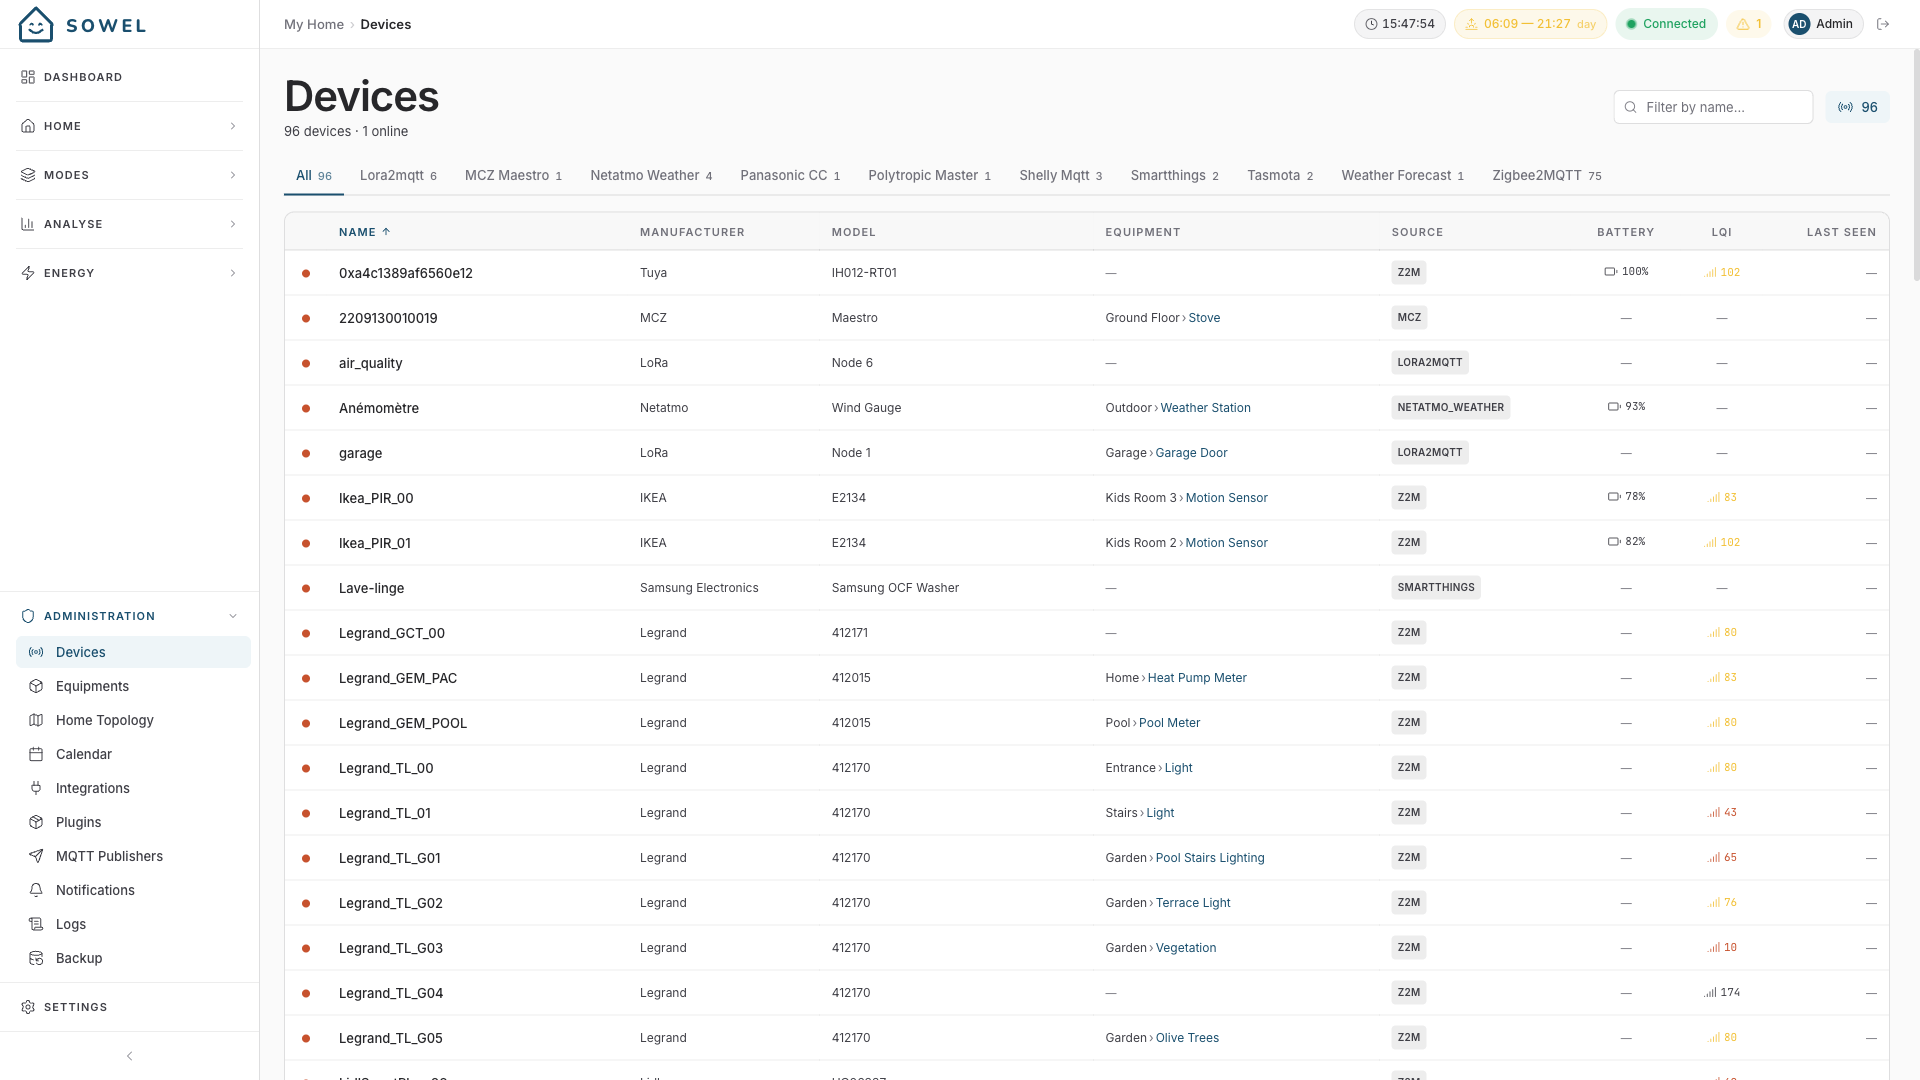This screenshot has height=1080, width=1920.
Task: Click the clock time indicator 15:47:54
Action: [1399, 24]
